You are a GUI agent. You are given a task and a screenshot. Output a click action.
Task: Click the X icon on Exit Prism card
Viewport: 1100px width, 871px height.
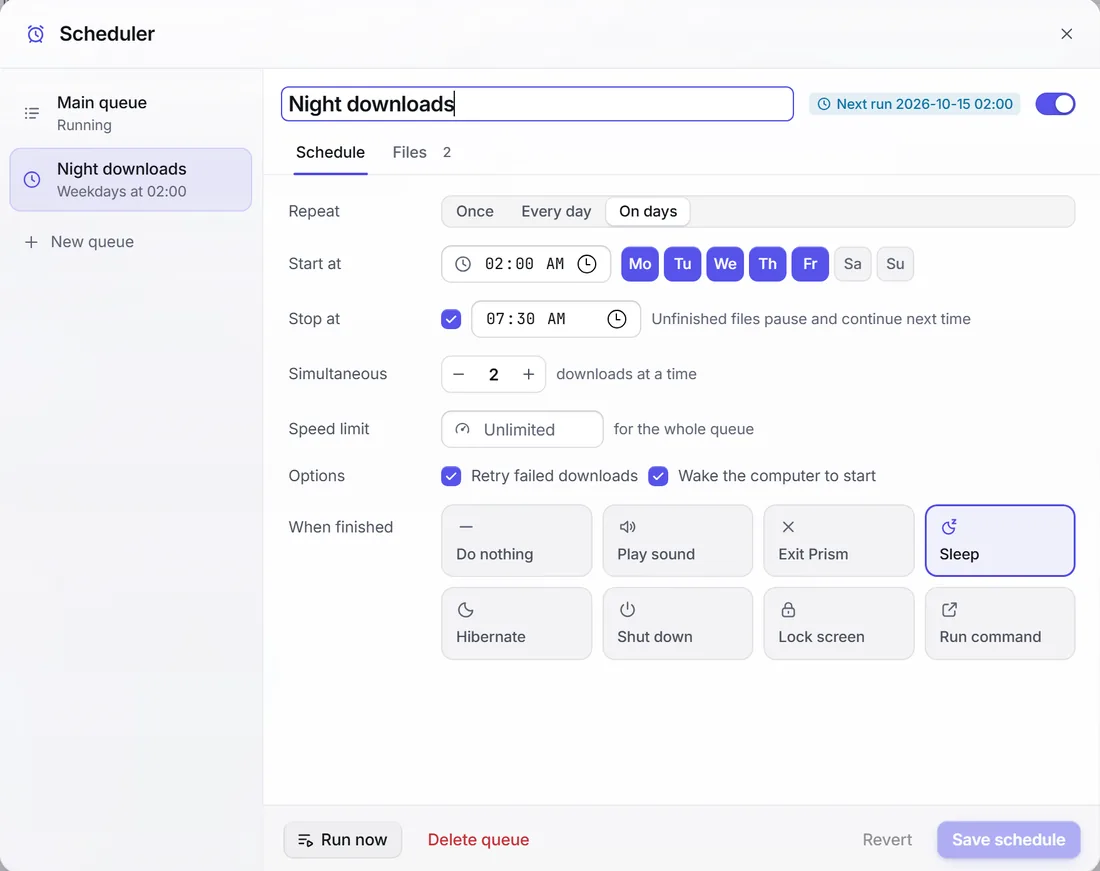click(789, 527)
